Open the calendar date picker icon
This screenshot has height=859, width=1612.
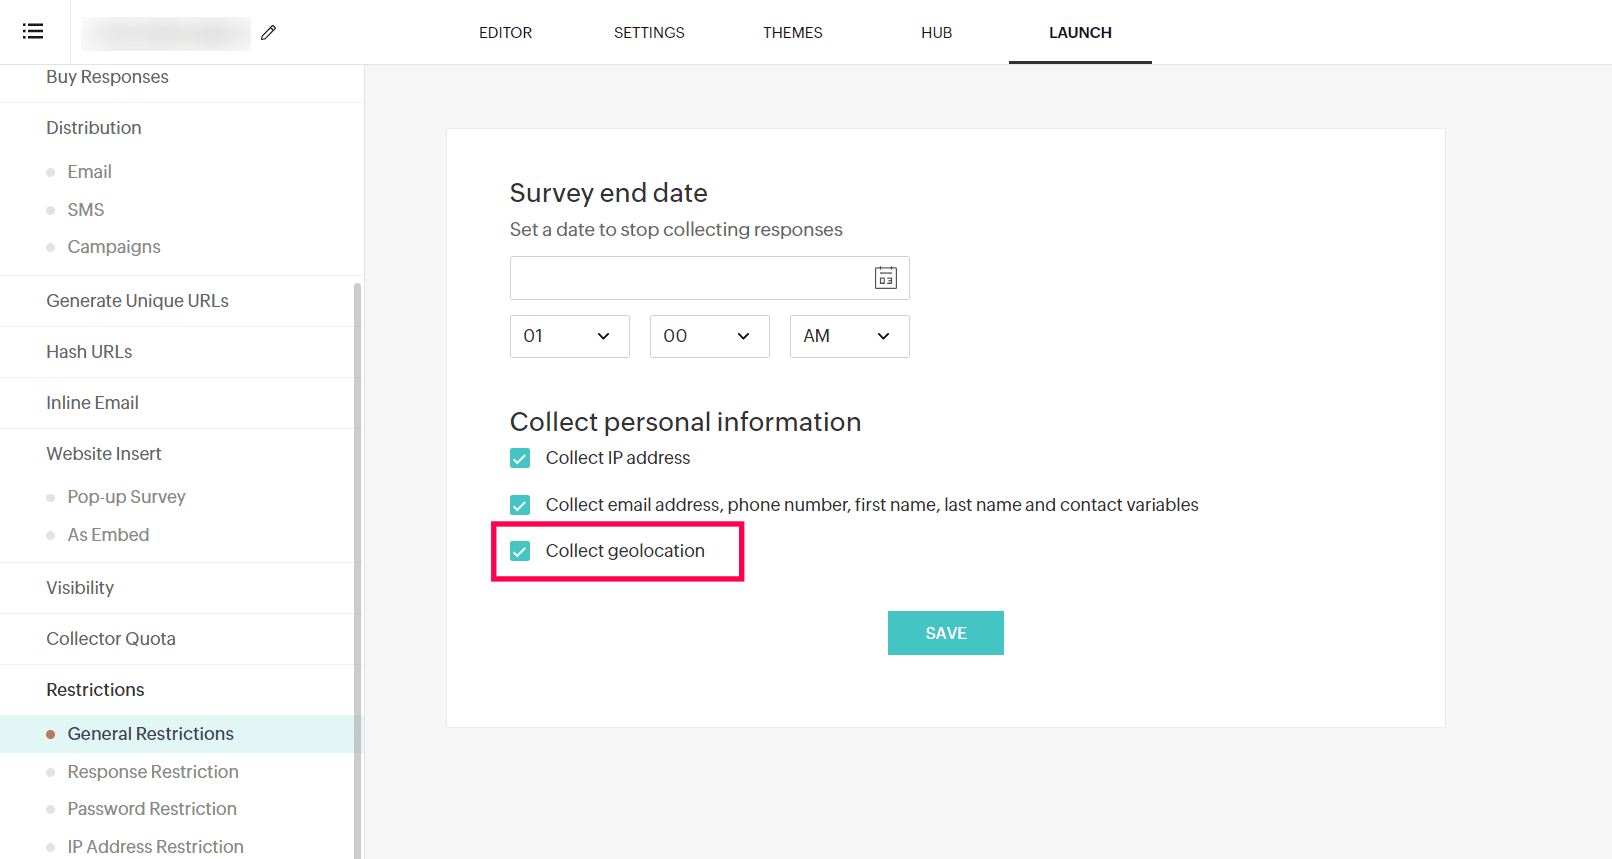click(885, 278)
